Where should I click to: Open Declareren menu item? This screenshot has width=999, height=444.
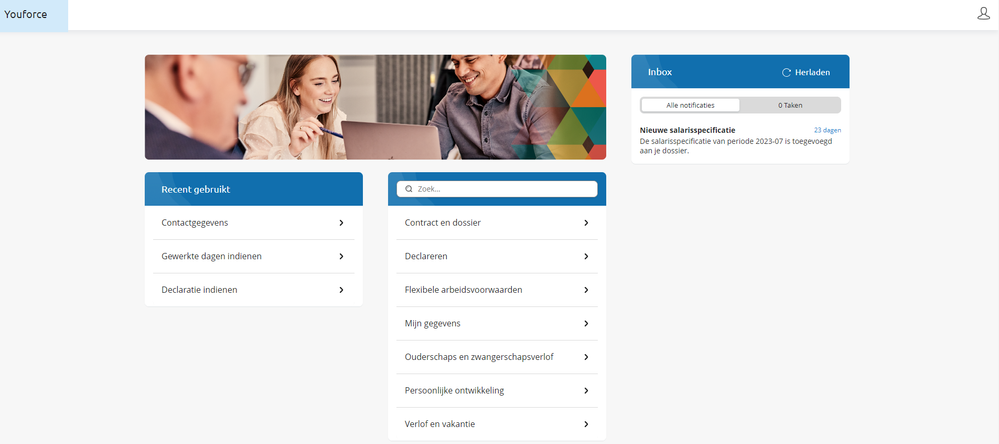point(497,256)
